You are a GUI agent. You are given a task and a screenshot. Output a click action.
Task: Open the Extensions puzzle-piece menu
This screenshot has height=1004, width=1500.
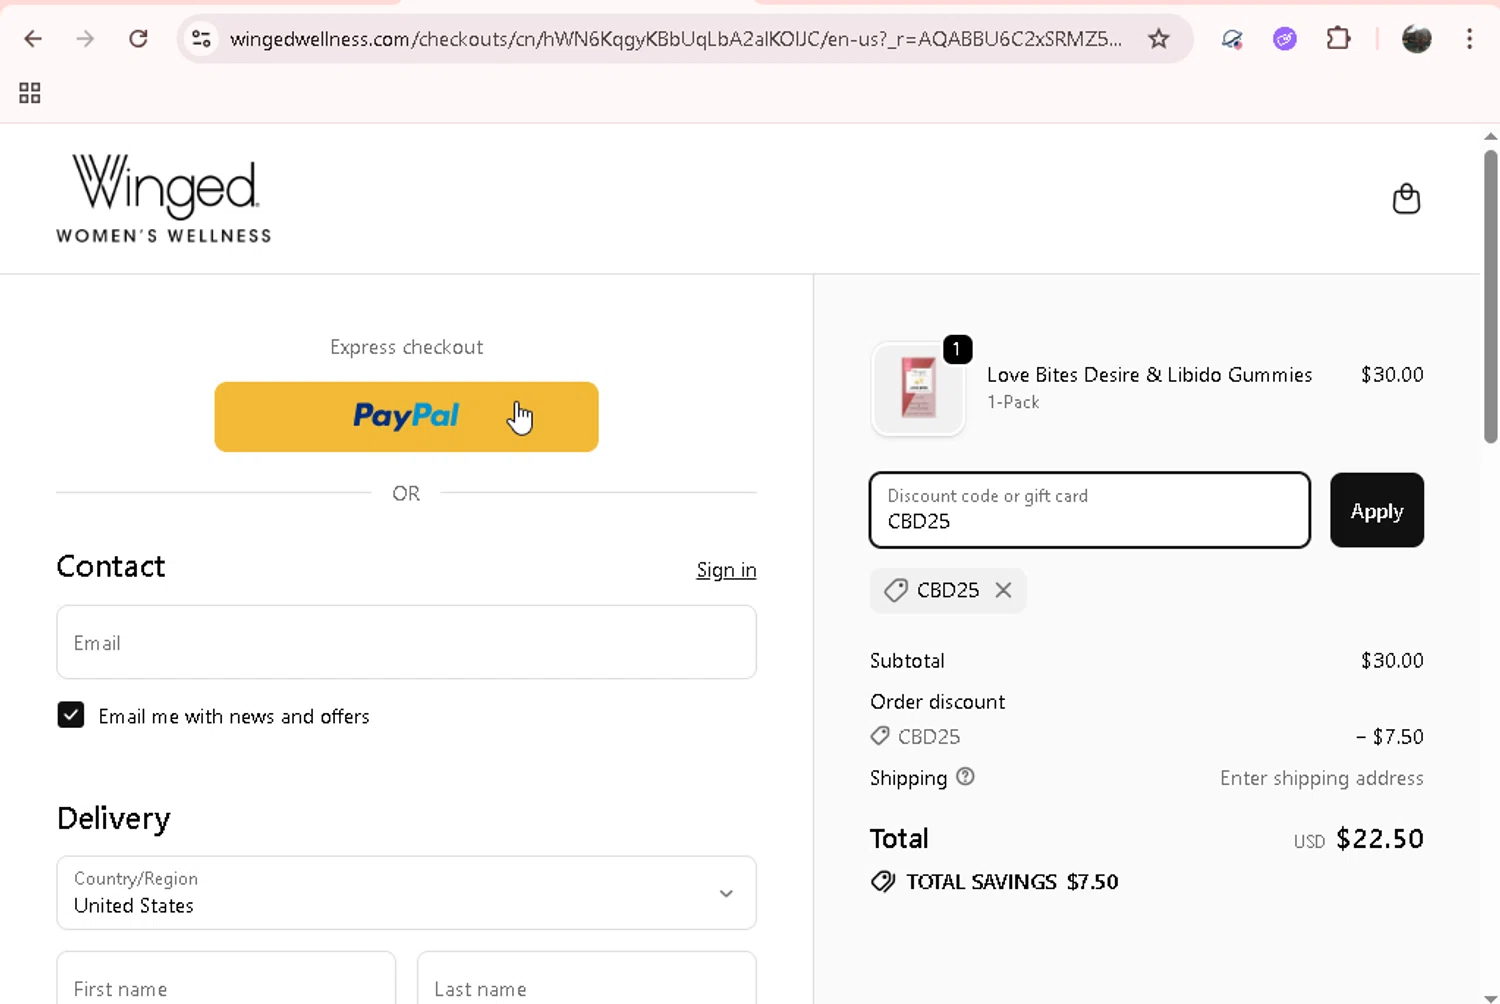tap(1338, 39)
